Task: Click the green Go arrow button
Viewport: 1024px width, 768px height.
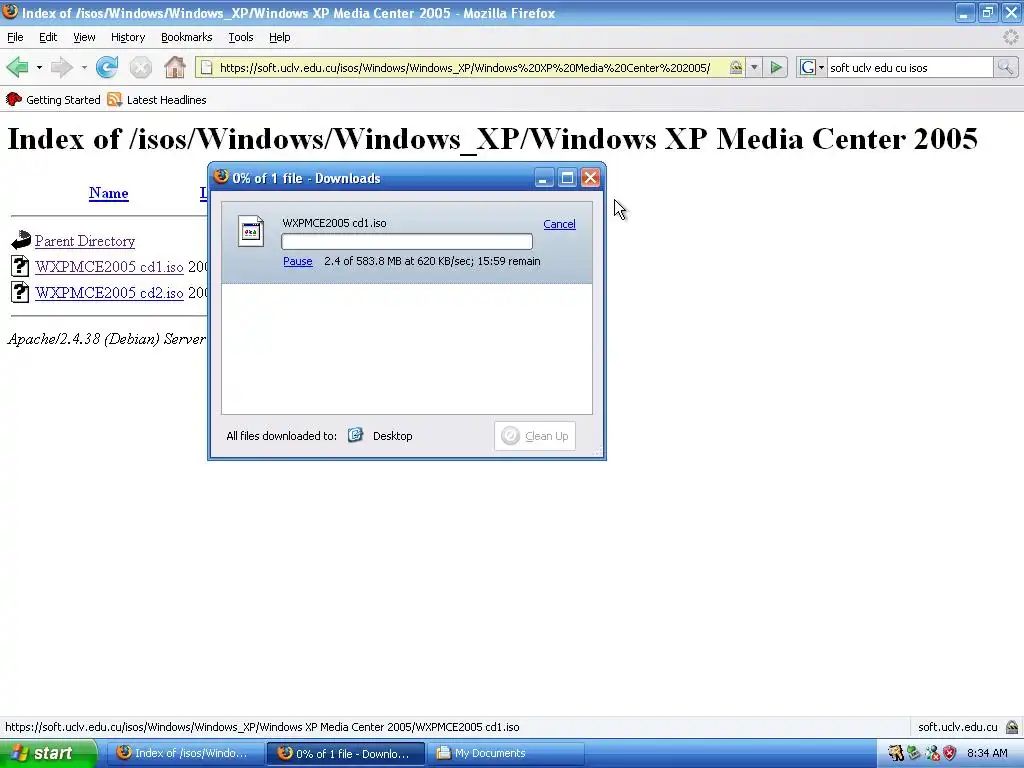Action: [776, 67]
